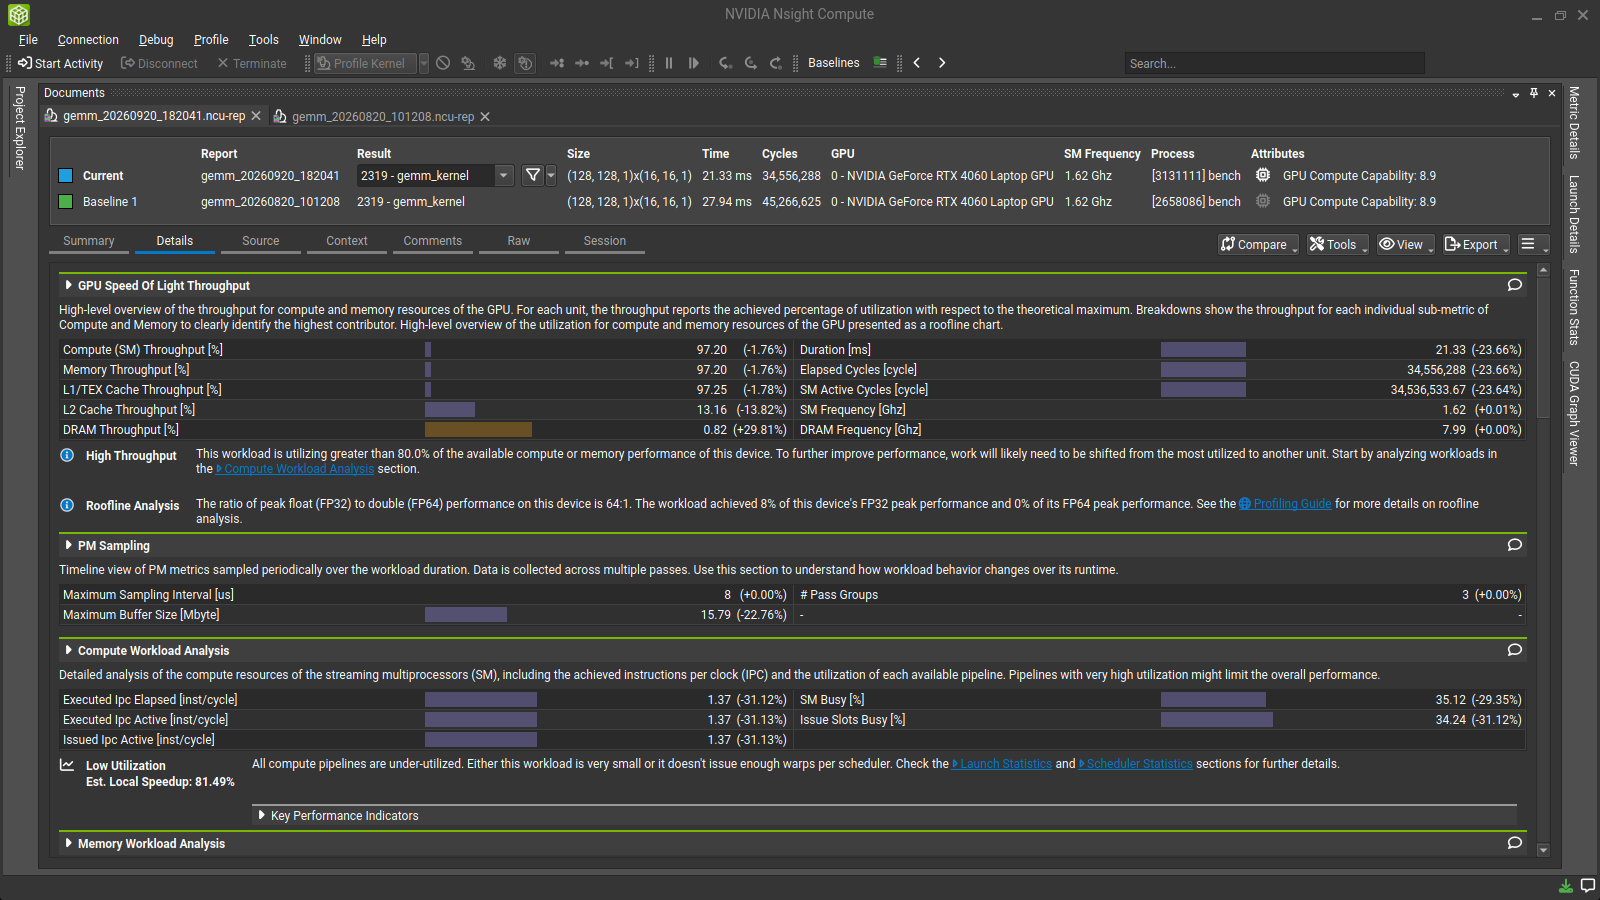Screen dimensions: 1600x900
Task: Follow the Launch Statistics link
Action: coord(1002,764)
